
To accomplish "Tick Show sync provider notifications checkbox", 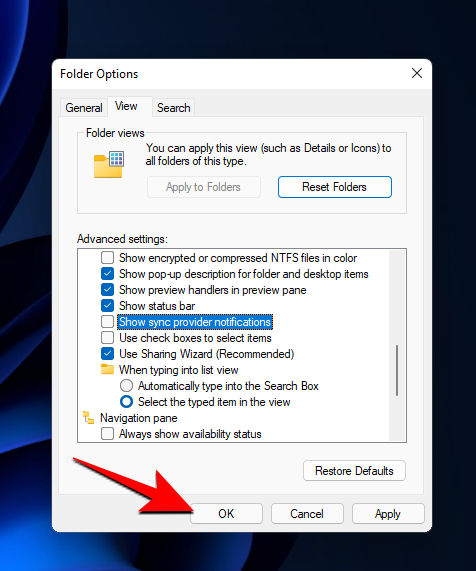I will coord(107,322).
